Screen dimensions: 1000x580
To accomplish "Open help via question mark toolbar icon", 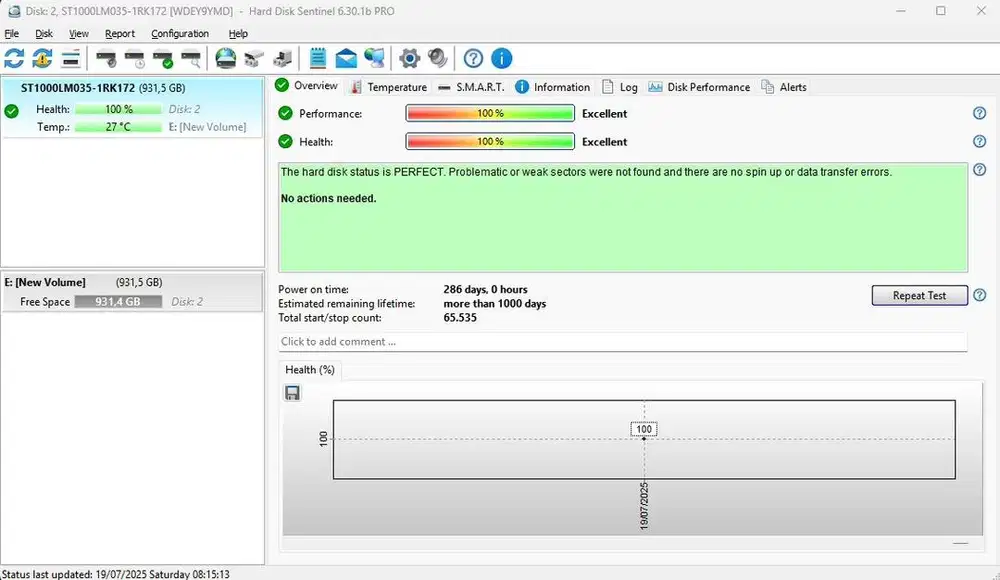I will 473,58.
